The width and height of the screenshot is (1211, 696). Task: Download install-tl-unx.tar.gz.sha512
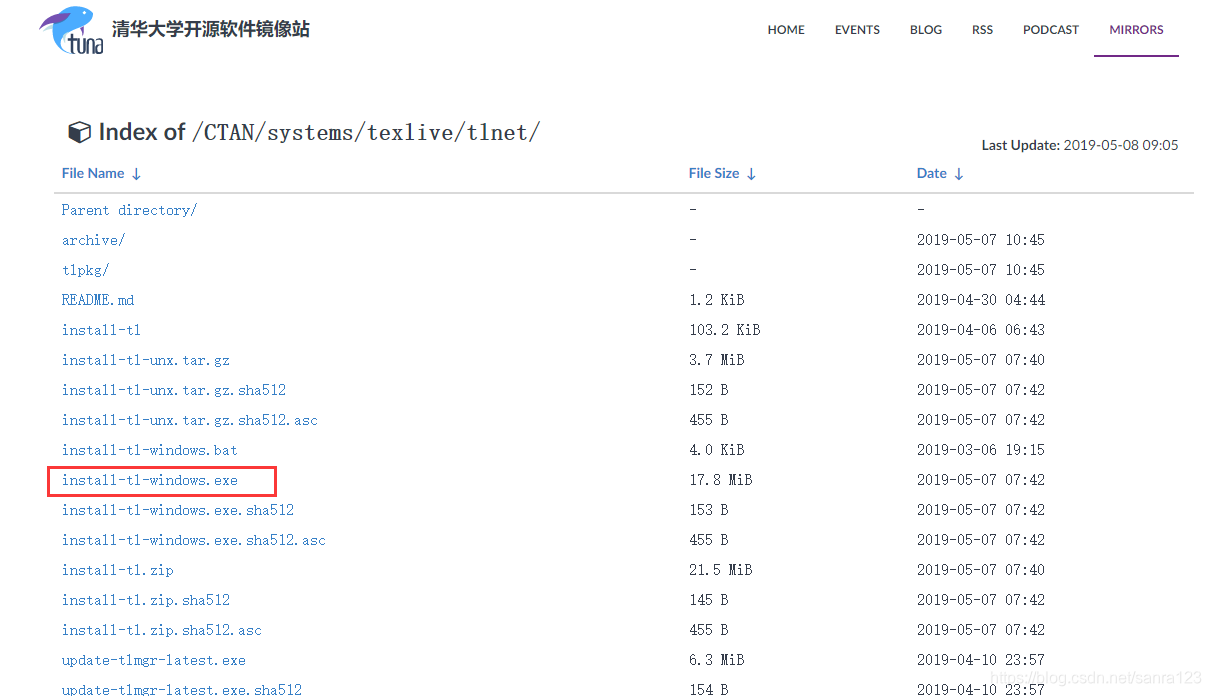coord(173,390)
